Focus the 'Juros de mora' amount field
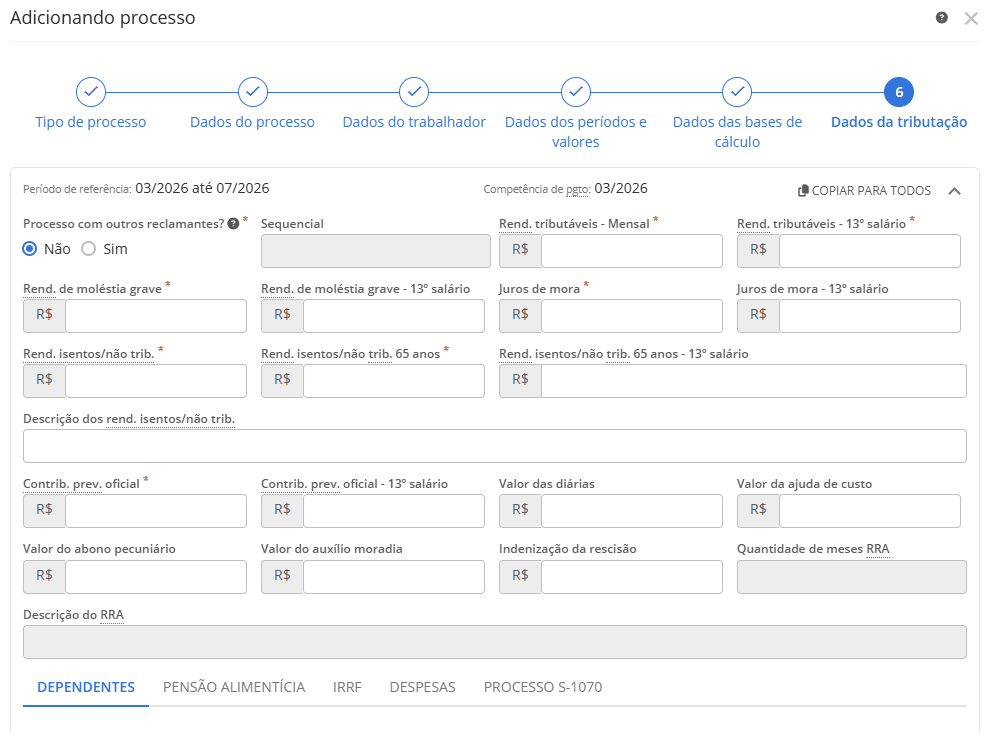The image size is (987, 732). tap(631, 316)
